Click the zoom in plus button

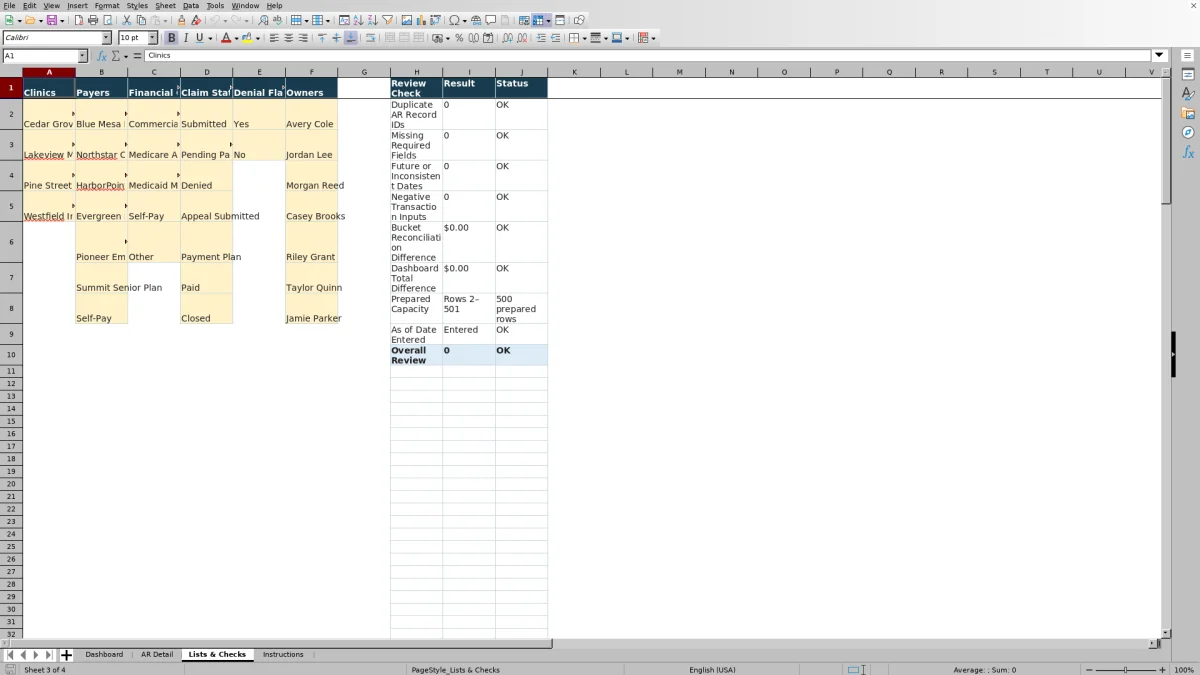pos(1161,670)
